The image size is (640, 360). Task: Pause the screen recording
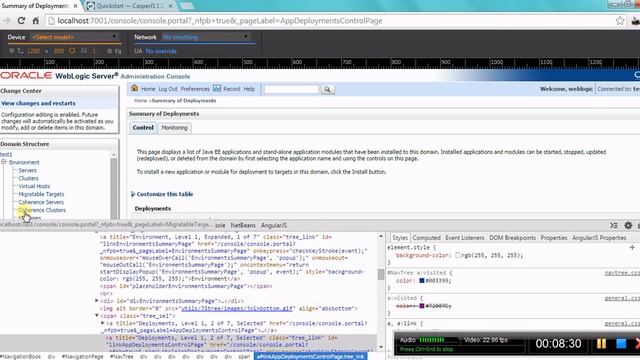tap(601, 344)
